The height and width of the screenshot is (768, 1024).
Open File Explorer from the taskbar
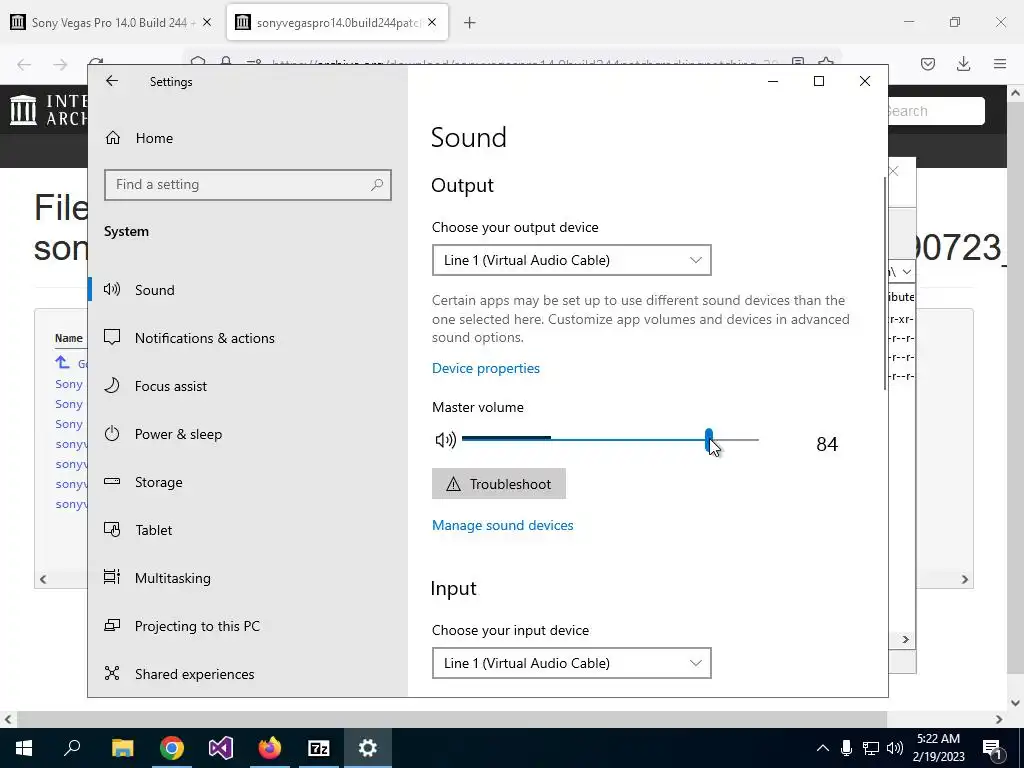[x=122, y=748]
